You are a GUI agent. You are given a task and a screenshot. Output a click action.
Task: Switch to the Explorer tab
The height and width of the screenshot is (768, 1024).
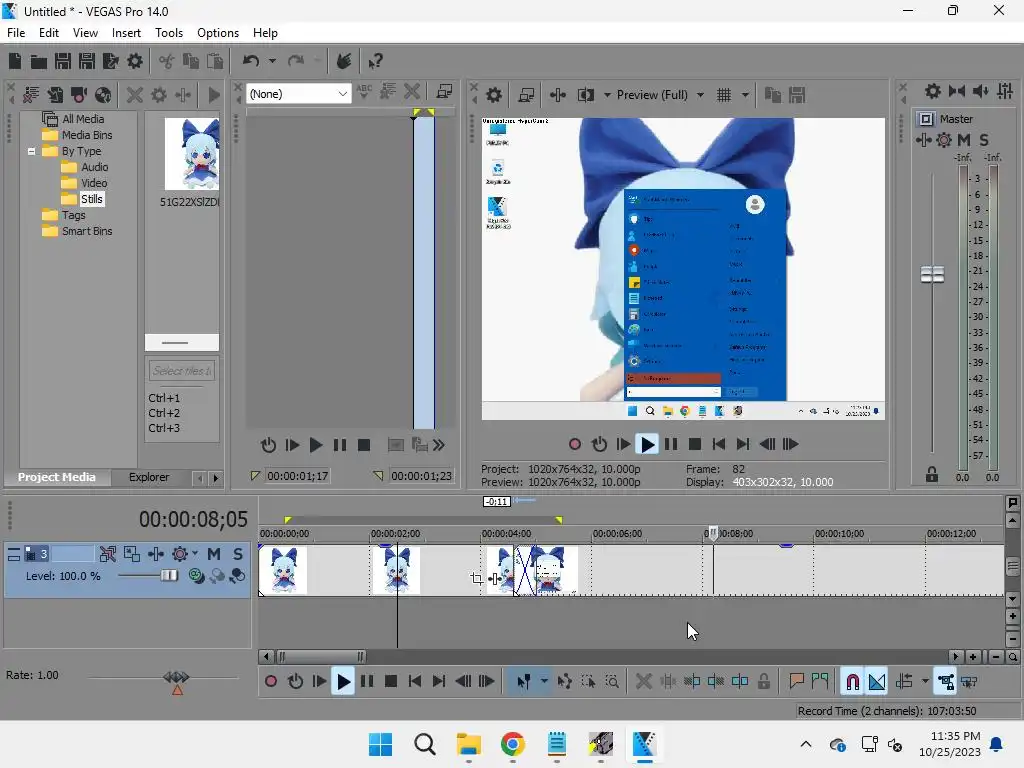(149, 477)
